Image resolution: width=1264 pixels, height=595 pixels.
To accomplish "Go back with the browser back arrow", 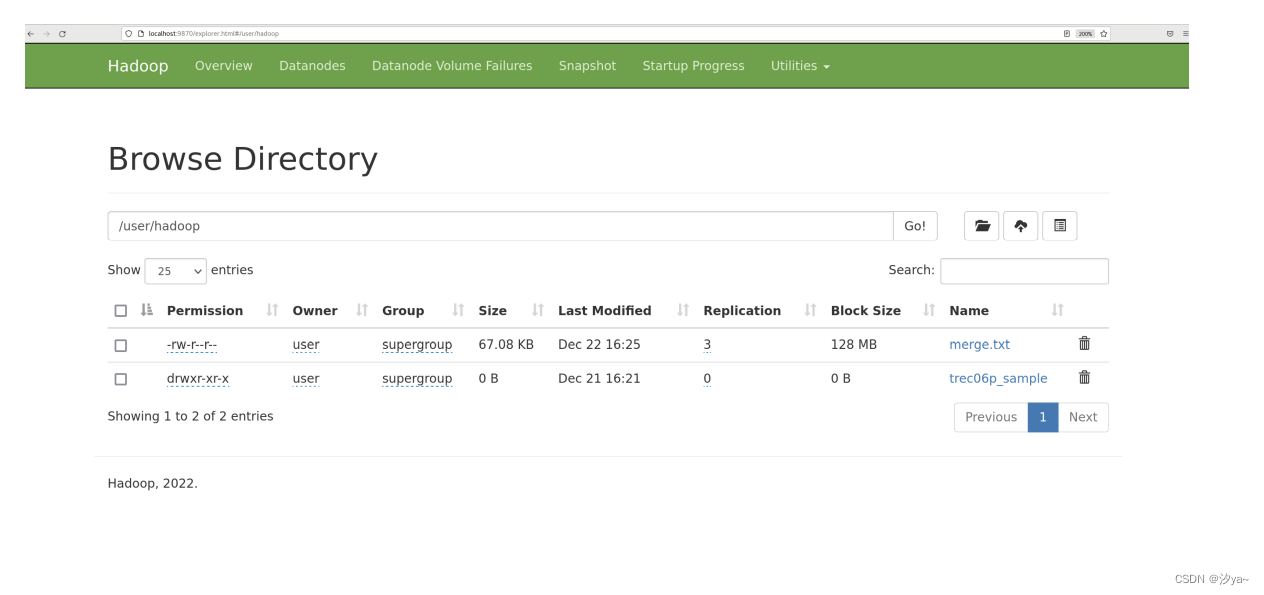I will click(x=30, y=33).
